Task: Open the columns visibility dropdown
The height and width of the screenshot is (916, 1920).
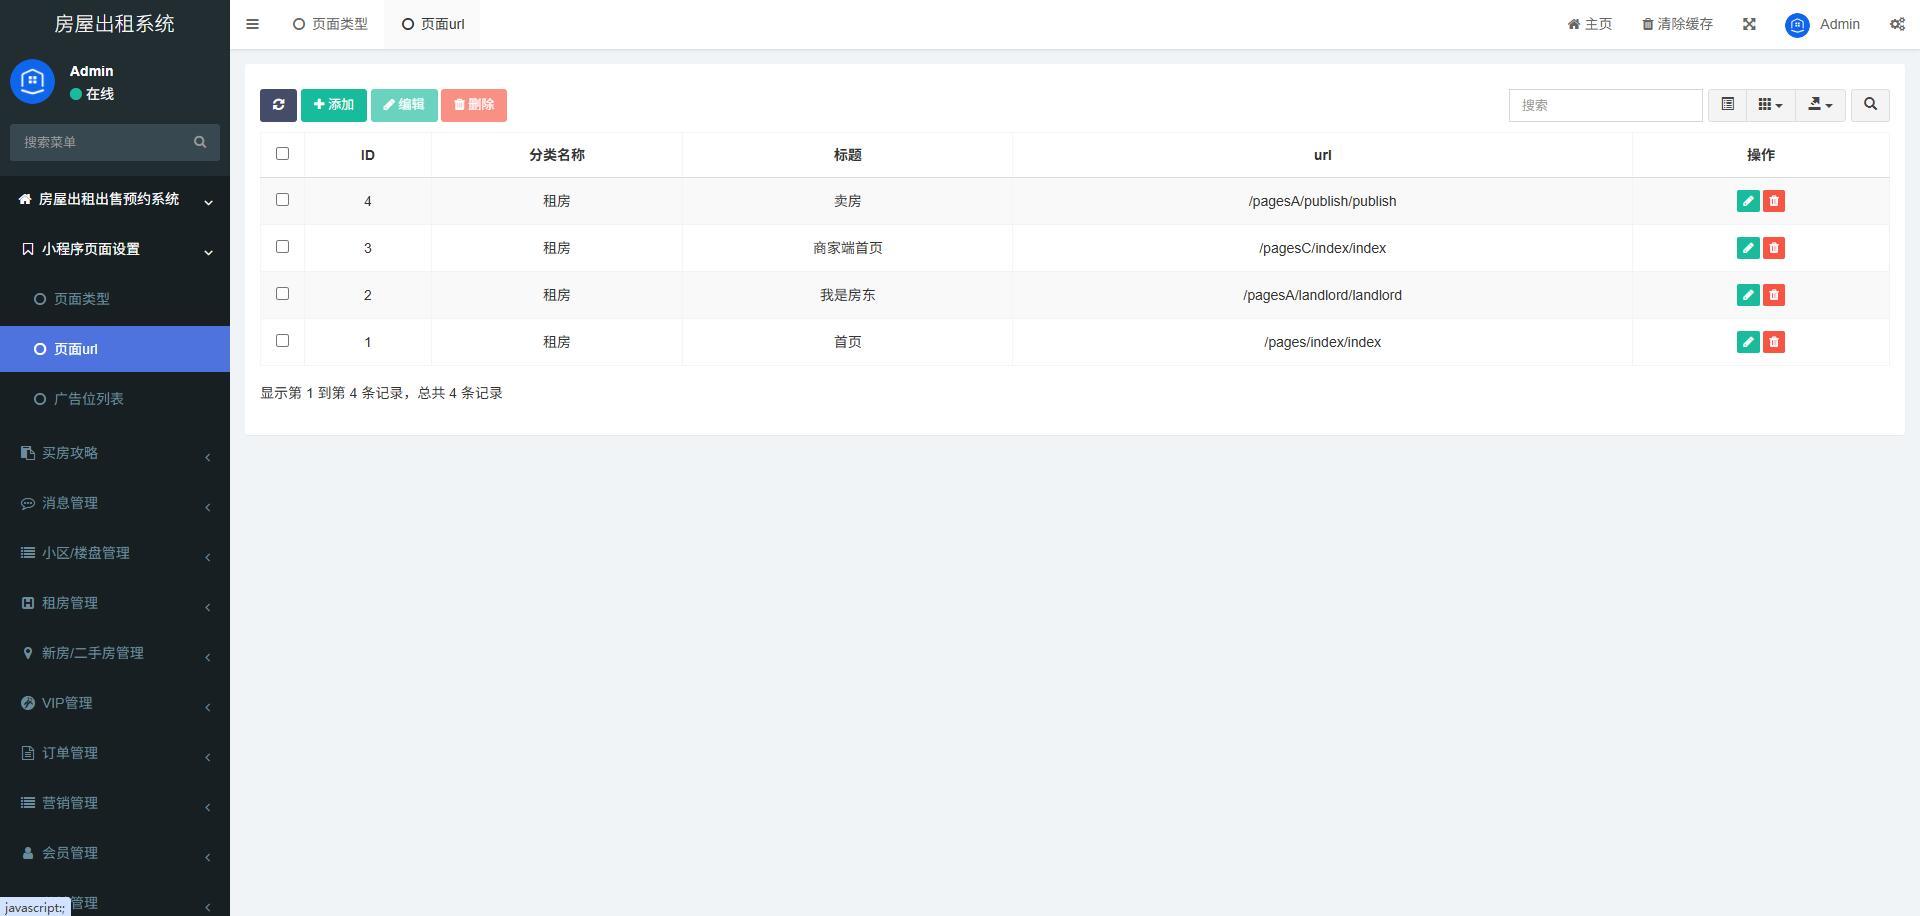Action: pos(1770,105)
